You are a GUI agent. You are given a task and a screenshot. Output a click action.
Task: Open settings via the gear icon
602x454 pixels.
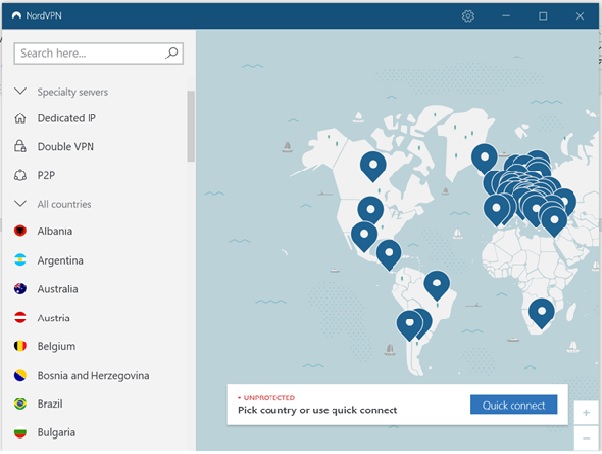[468, 16]
